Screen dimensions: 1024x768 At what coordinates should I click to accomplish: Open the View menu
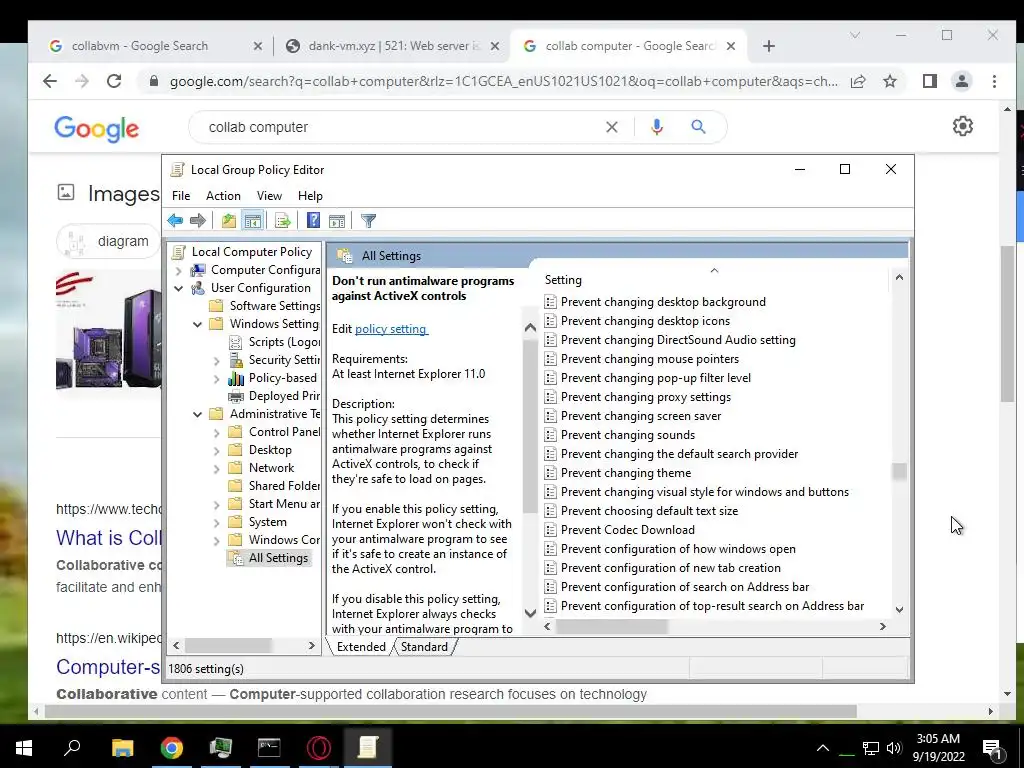click(x=269, y=196)
